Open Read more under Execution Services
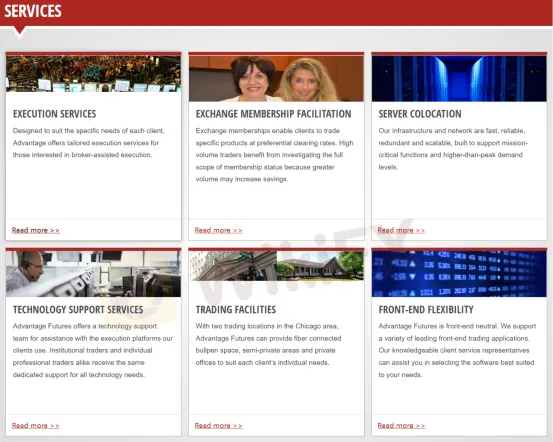 click(x=36, y=230)
